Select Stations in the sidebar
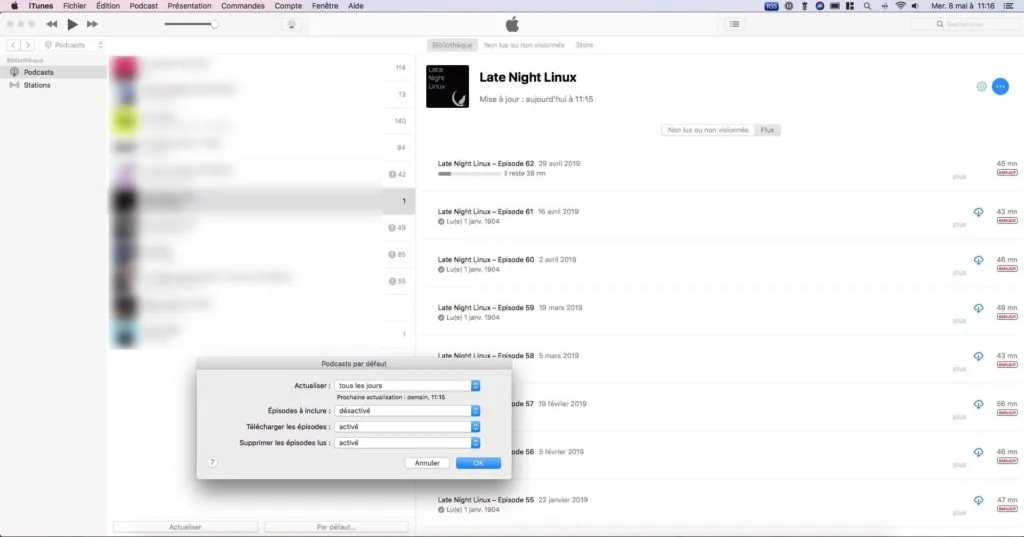Screen dimensions: 1024x537 click(x=54, y=85)
